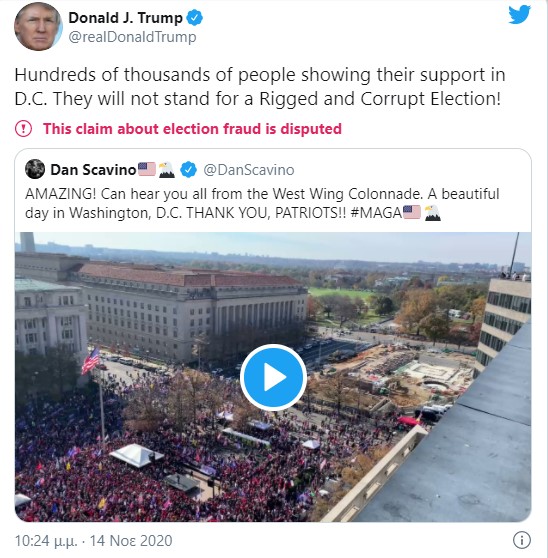
Task: Click Donald J. Trump's profile avatar
Action: click(38, 27)
